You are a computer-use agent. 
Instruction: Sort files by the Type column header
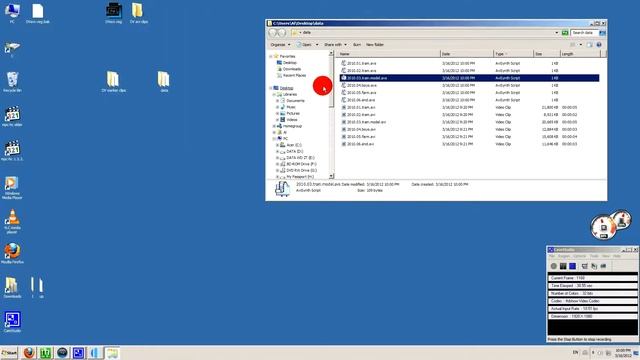pyautogui.click(x=513, y=54)
